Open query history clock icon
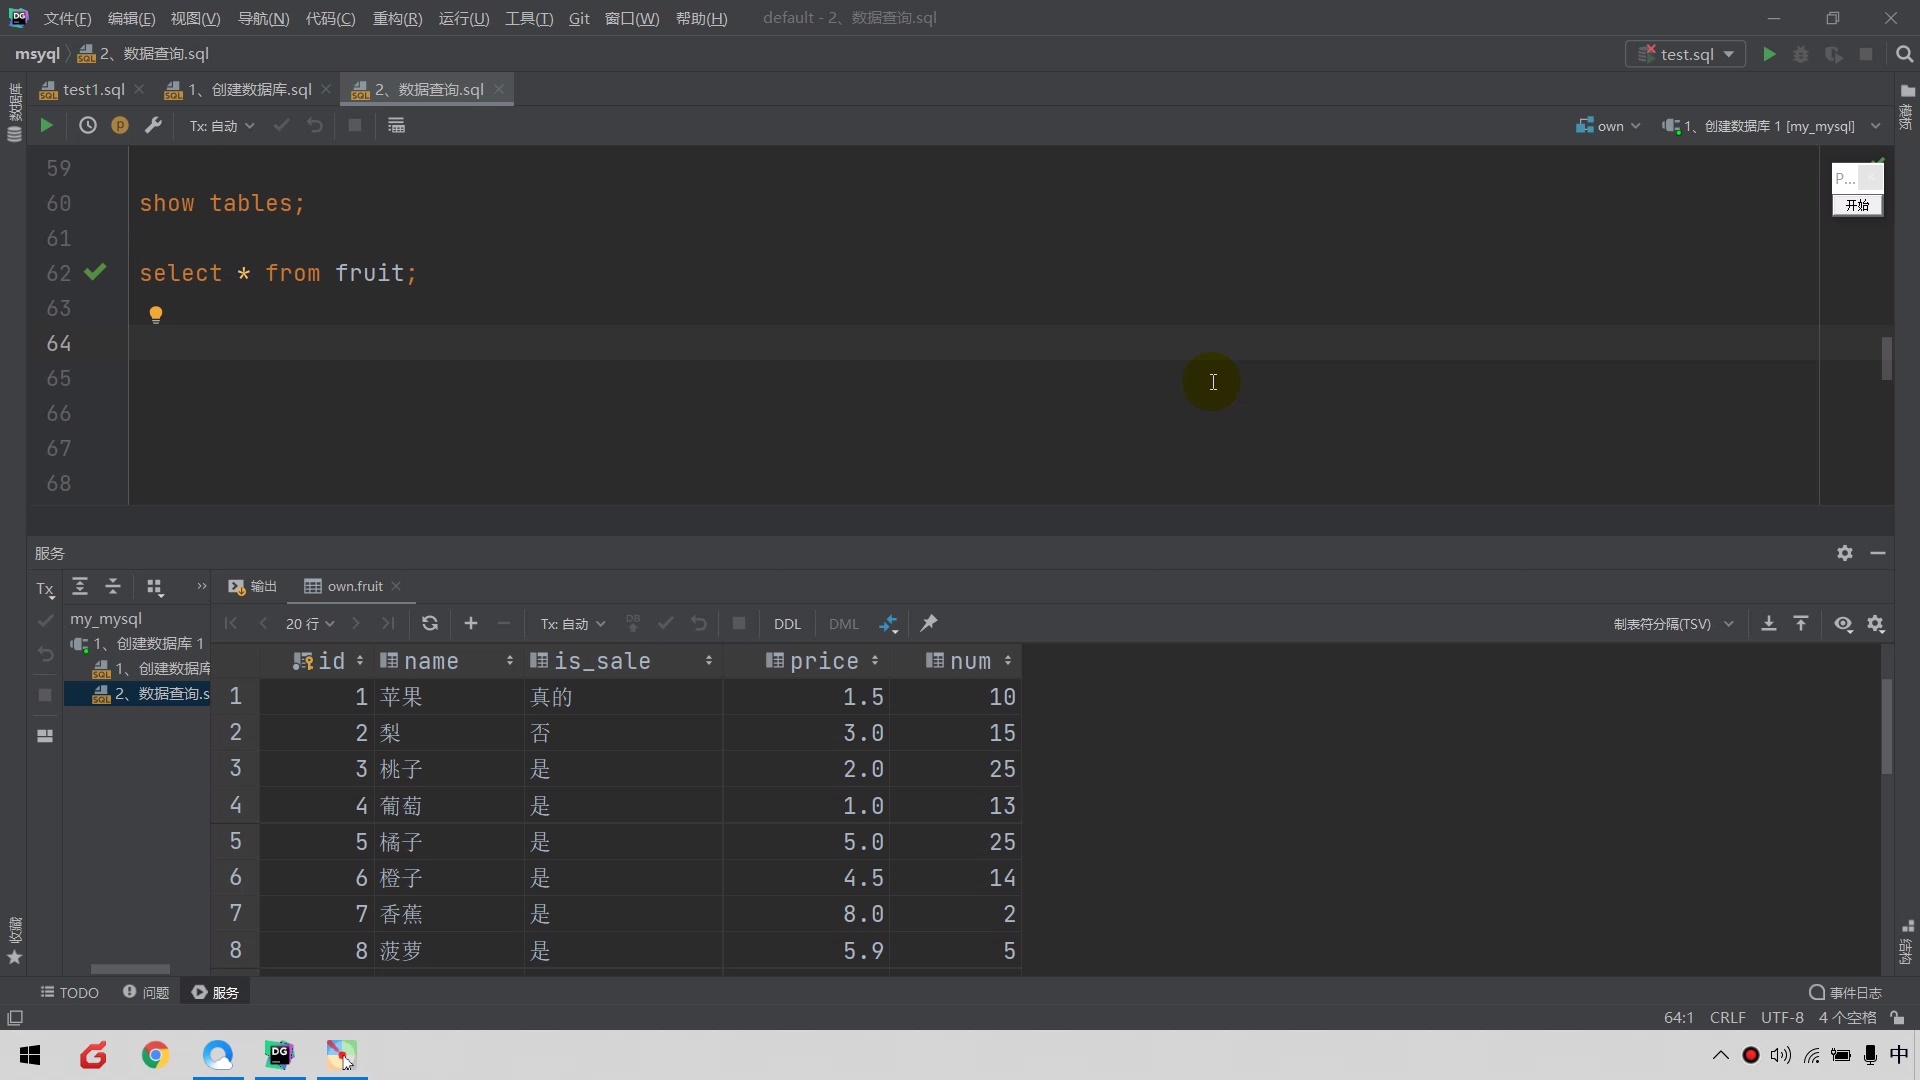1920x1080 pixels. (x=88, y=125)
